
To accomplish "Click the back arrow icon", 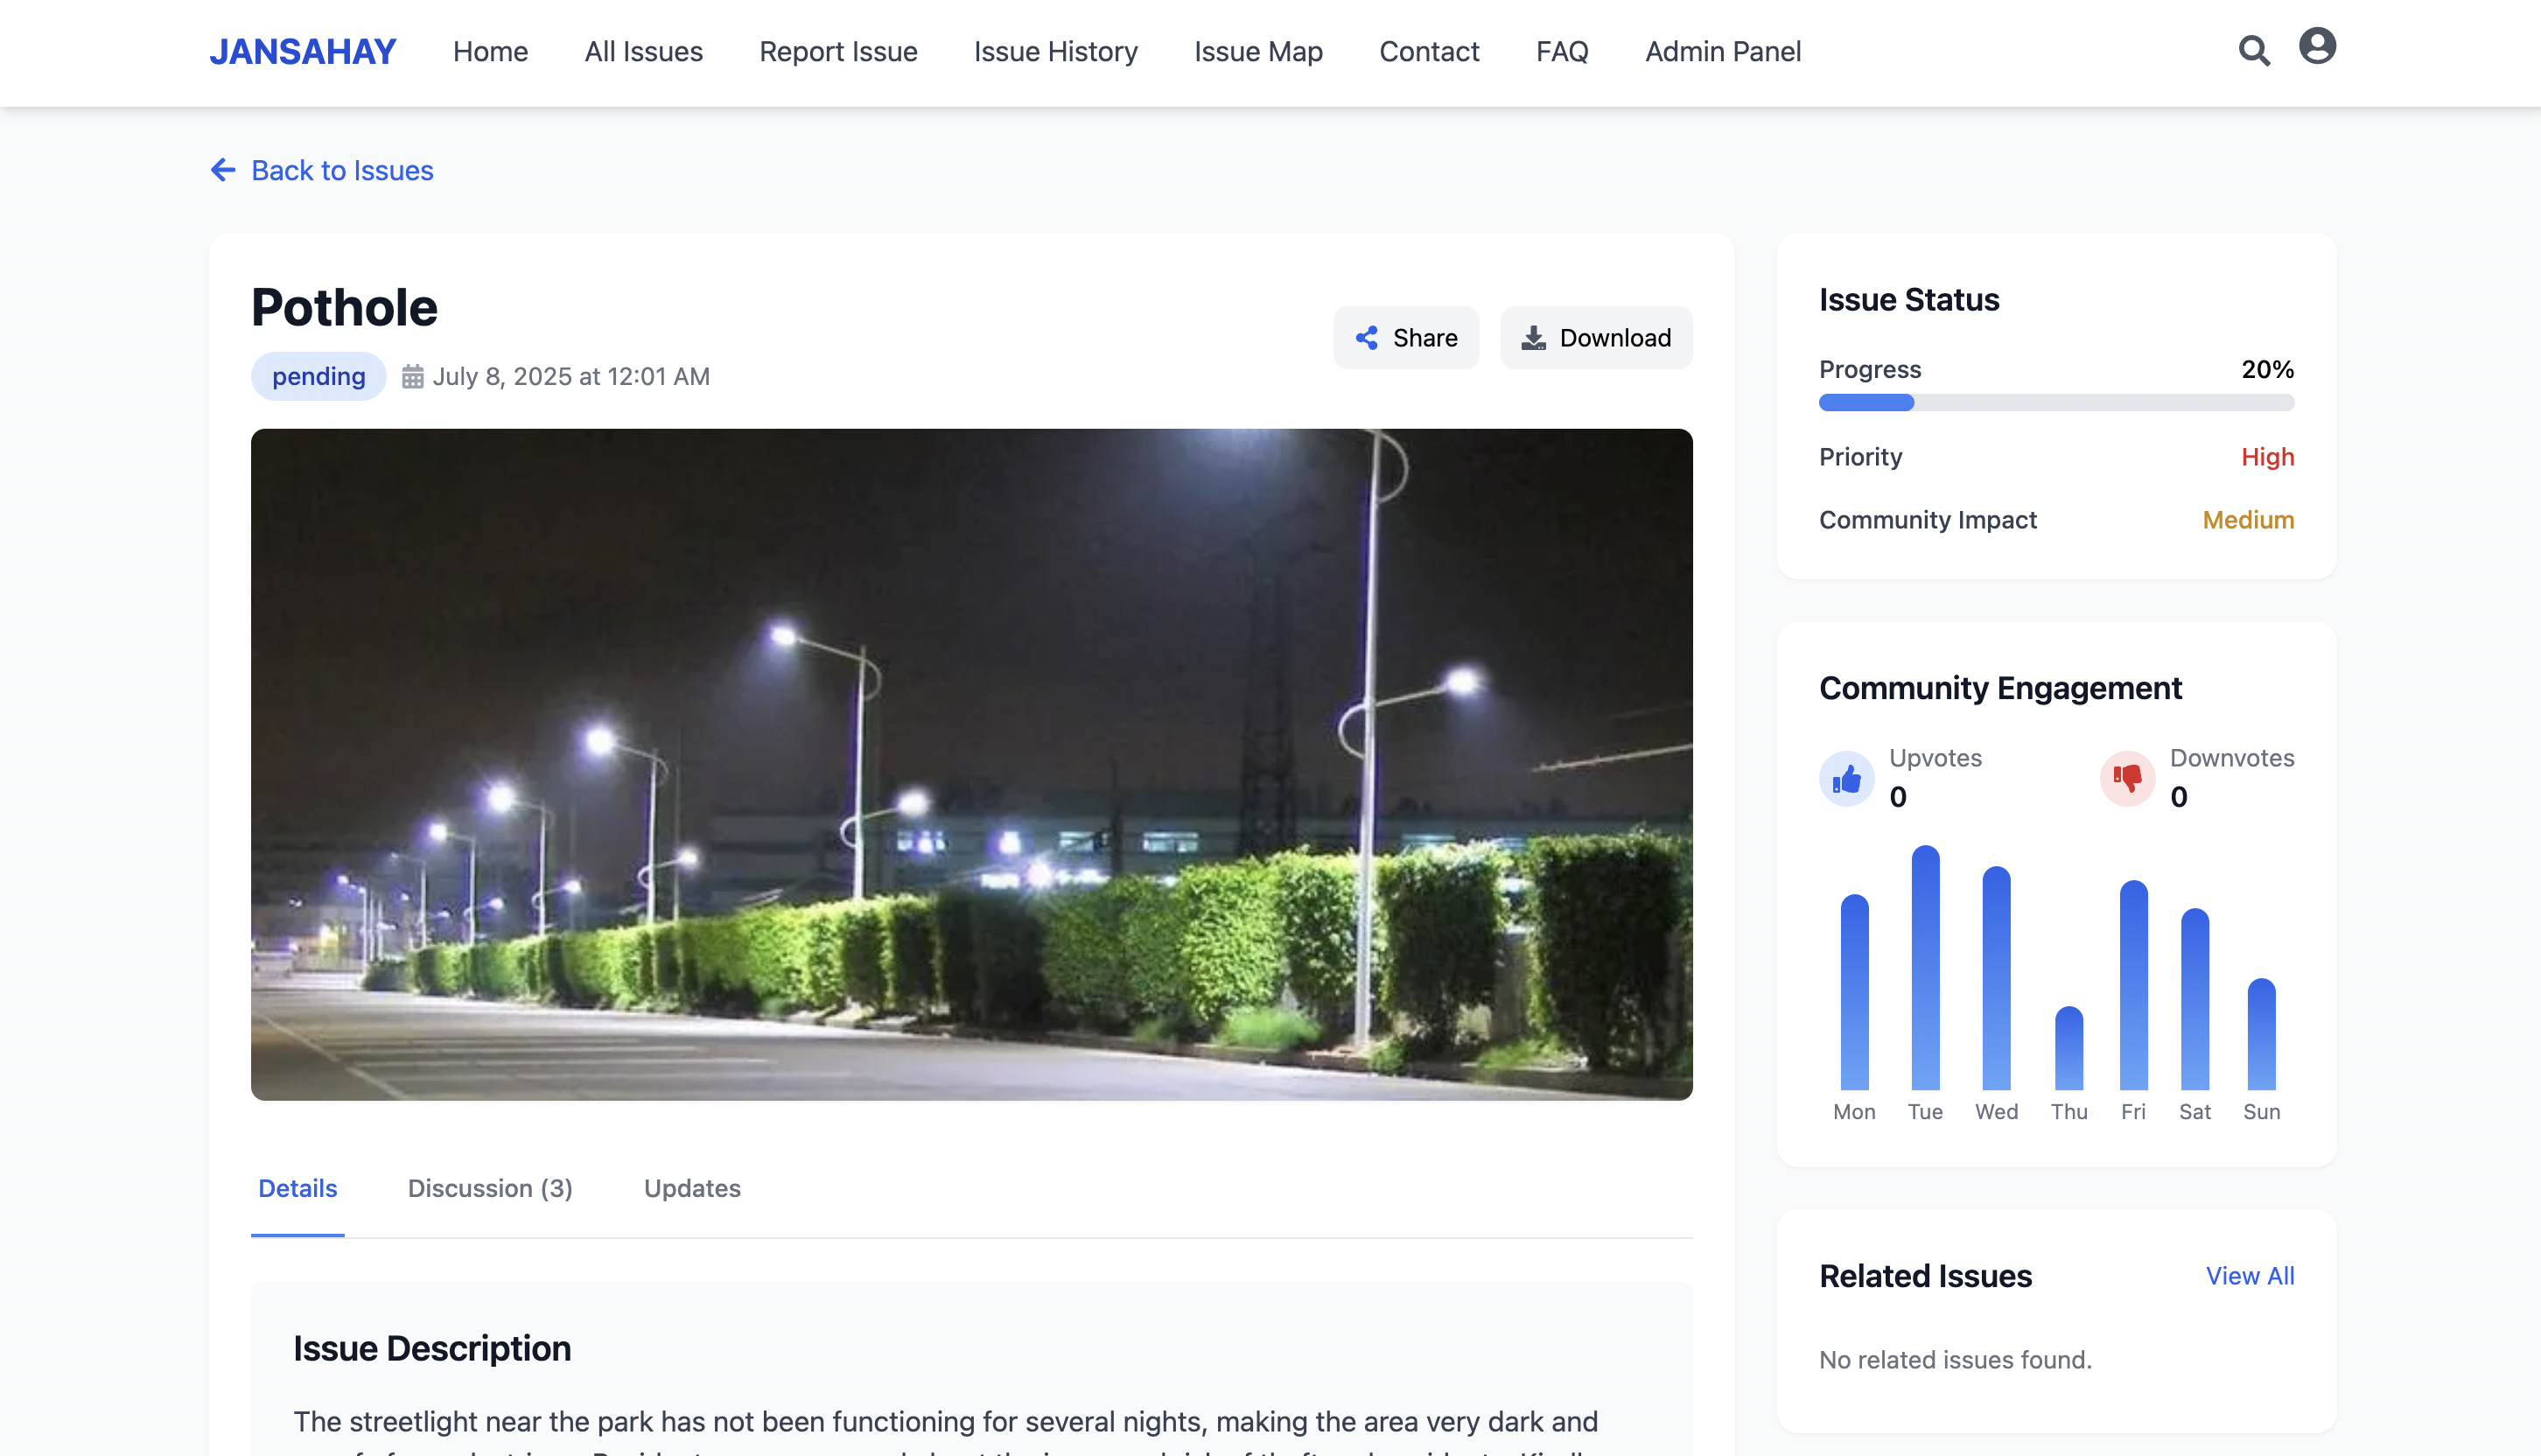I will click(223, 170).
